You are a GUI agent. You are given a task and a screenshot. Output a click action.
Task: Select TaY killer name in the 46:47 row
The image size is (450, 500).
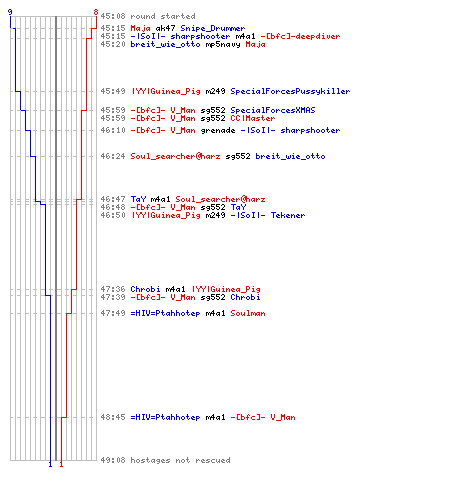tap(138, 199)
